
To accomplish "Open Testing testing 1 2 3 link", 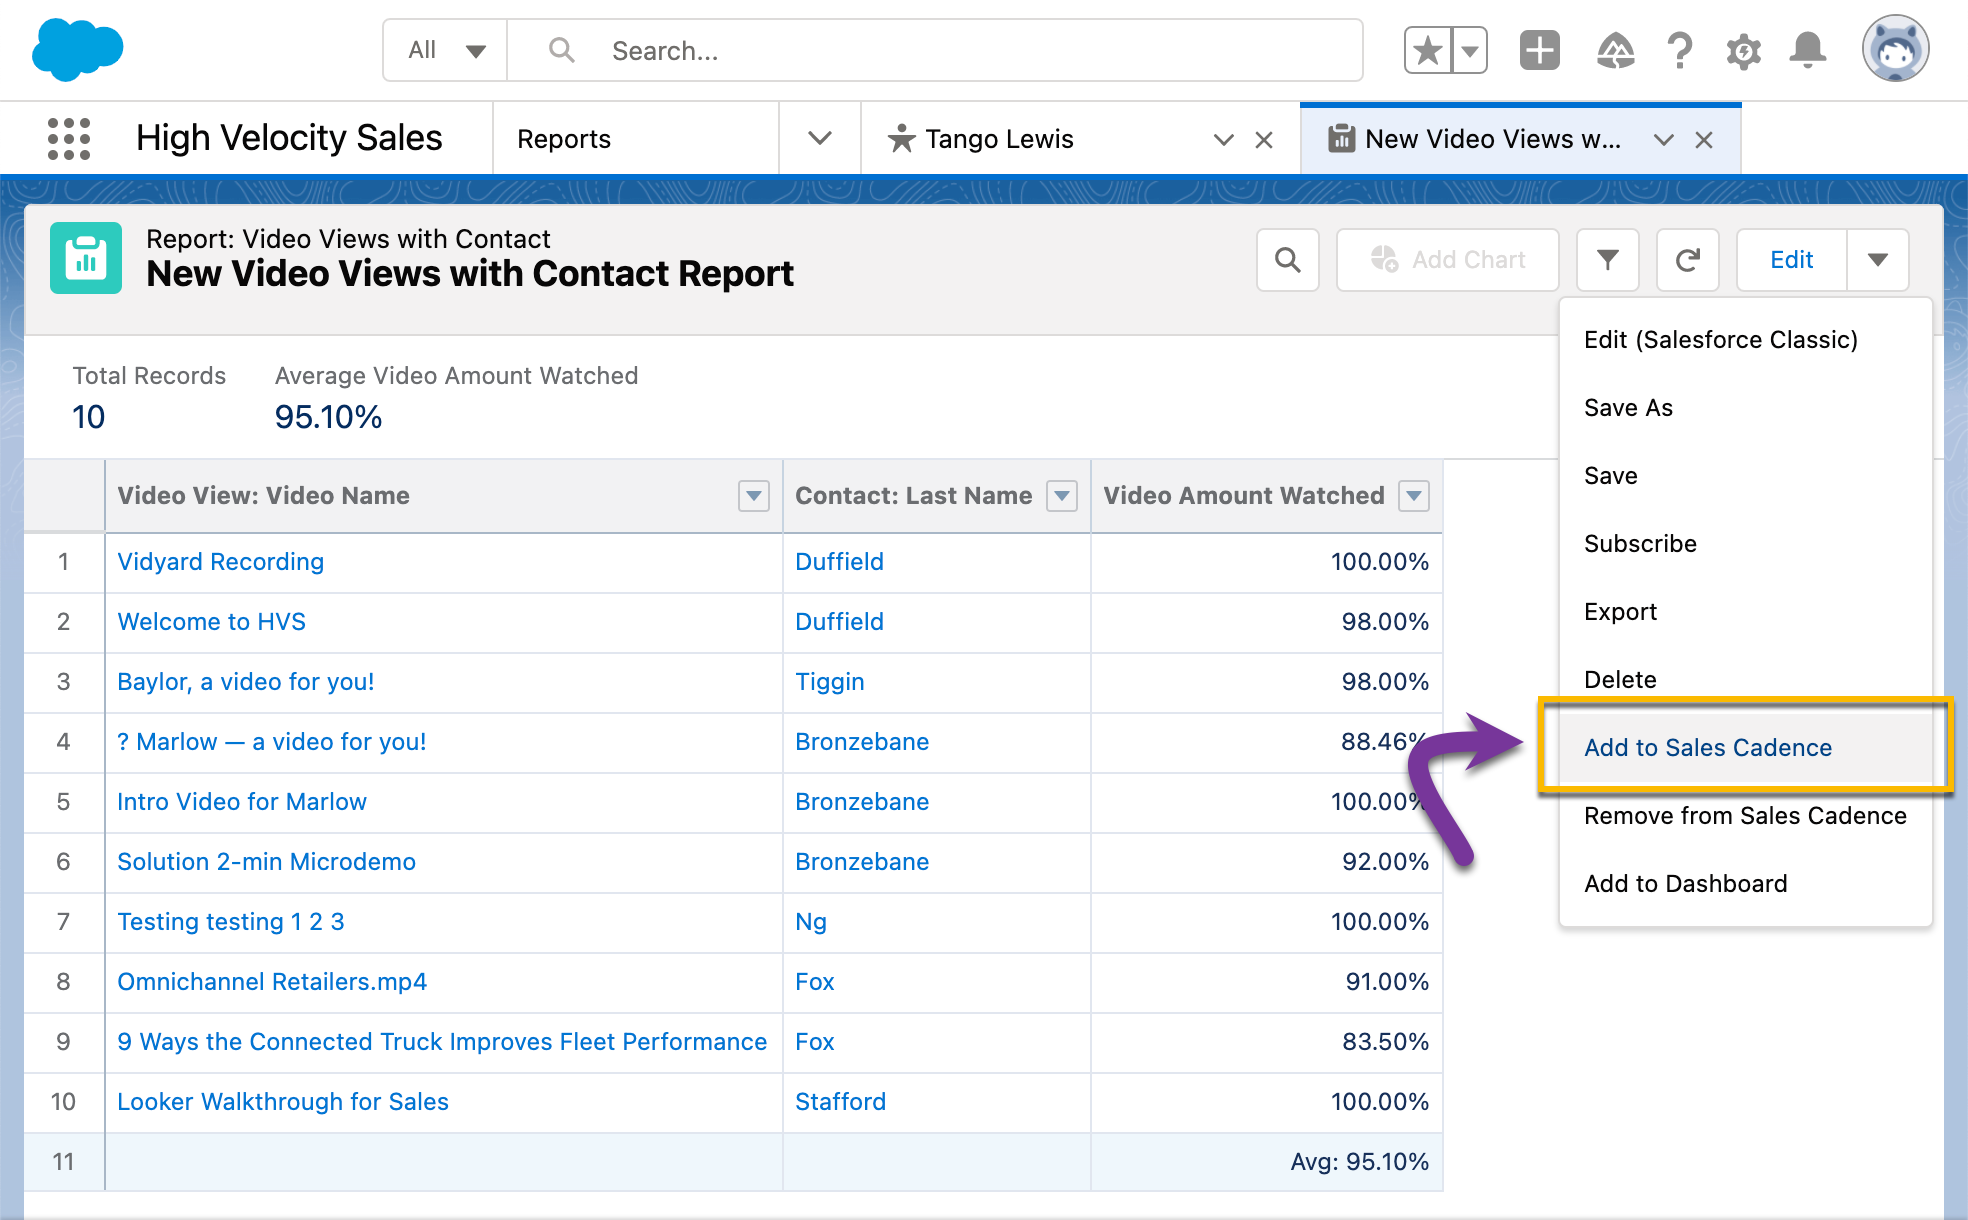I will pyautogui.click(x=231, y=922).
